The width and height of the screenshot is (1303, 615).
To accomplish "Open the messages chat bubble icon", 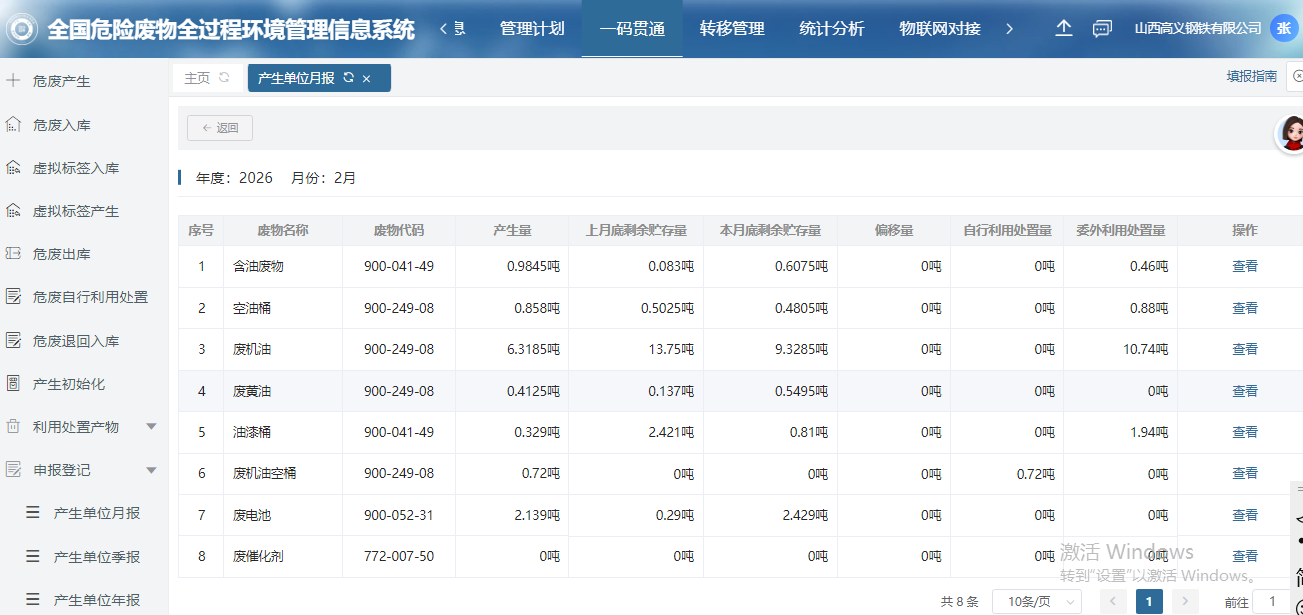I will tap(1102, 29).
